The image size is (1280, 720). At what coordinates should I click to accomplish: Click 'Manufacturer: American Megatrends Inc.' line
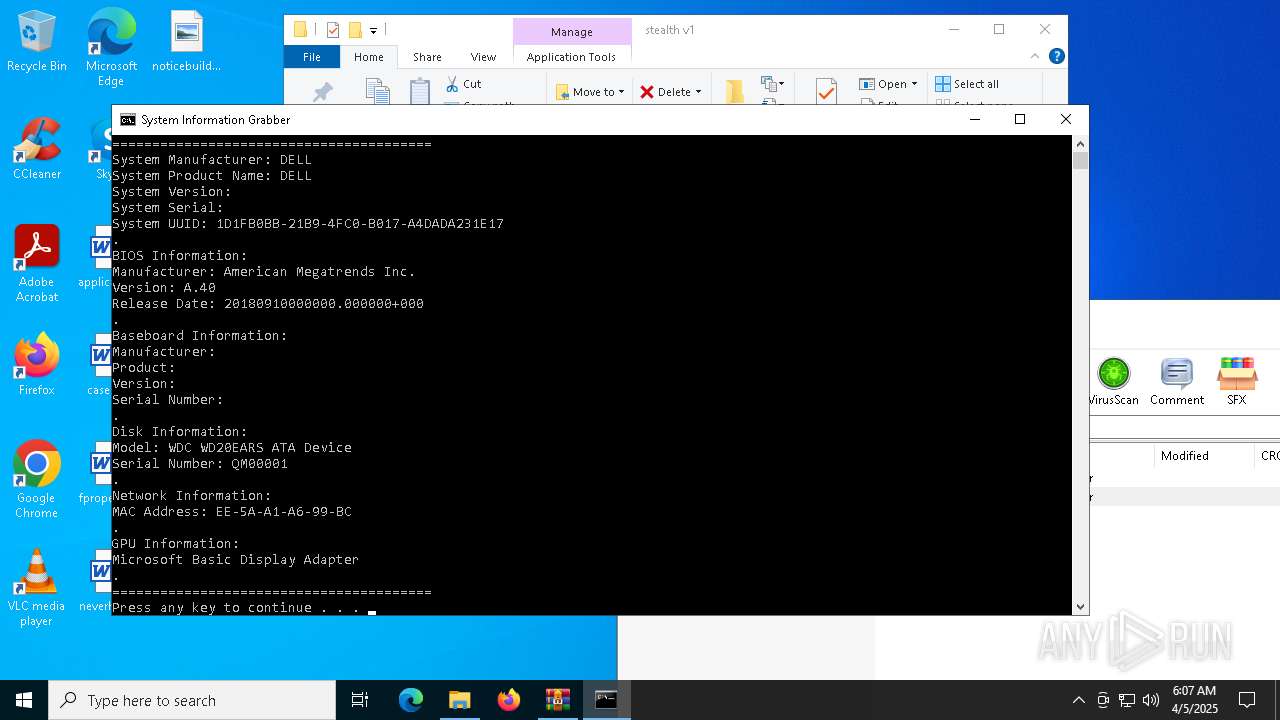[263, 272]
